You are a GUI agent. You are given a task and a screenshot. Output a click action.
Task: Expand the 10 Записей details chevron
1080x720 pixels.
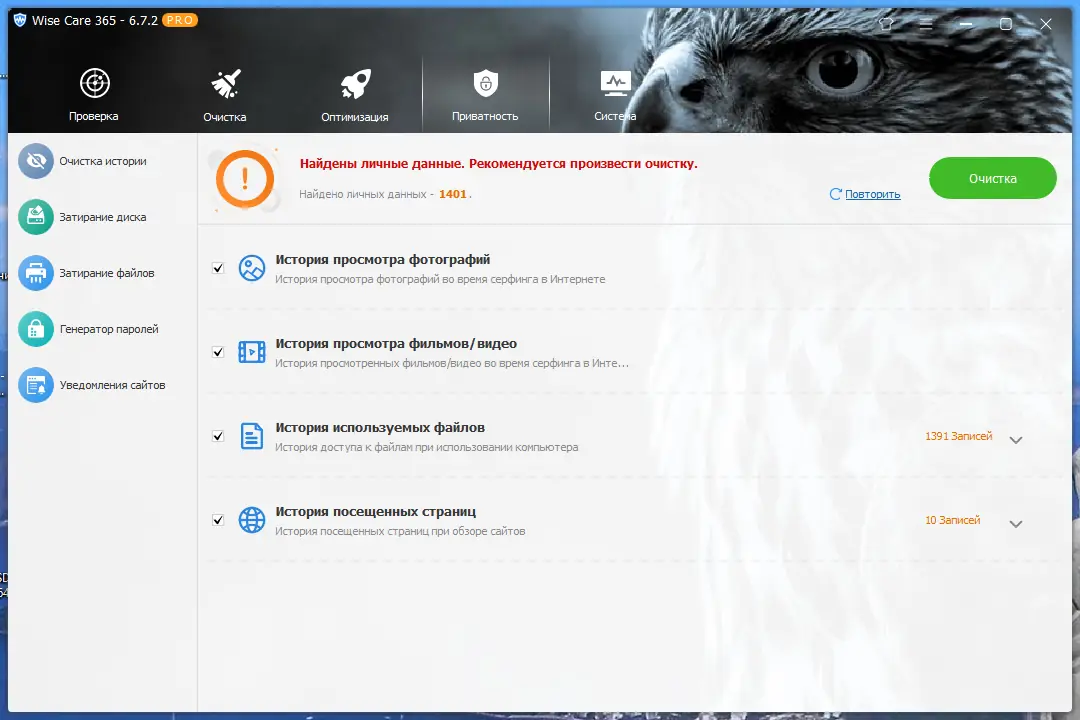click(x=1016, y=524)
